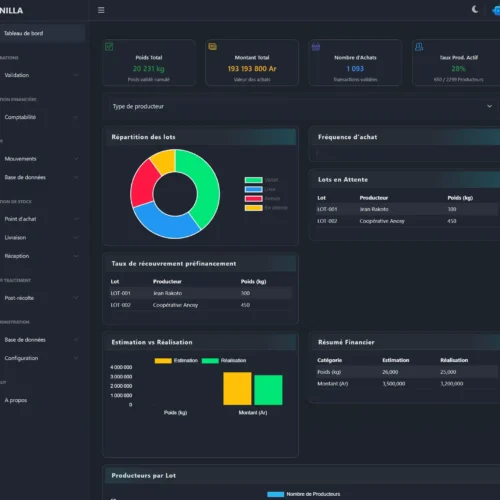This screenshot has width=500, height=500.
Task: Toggle the red legend swatch of the donut chart
Action: tap(253, 199)
